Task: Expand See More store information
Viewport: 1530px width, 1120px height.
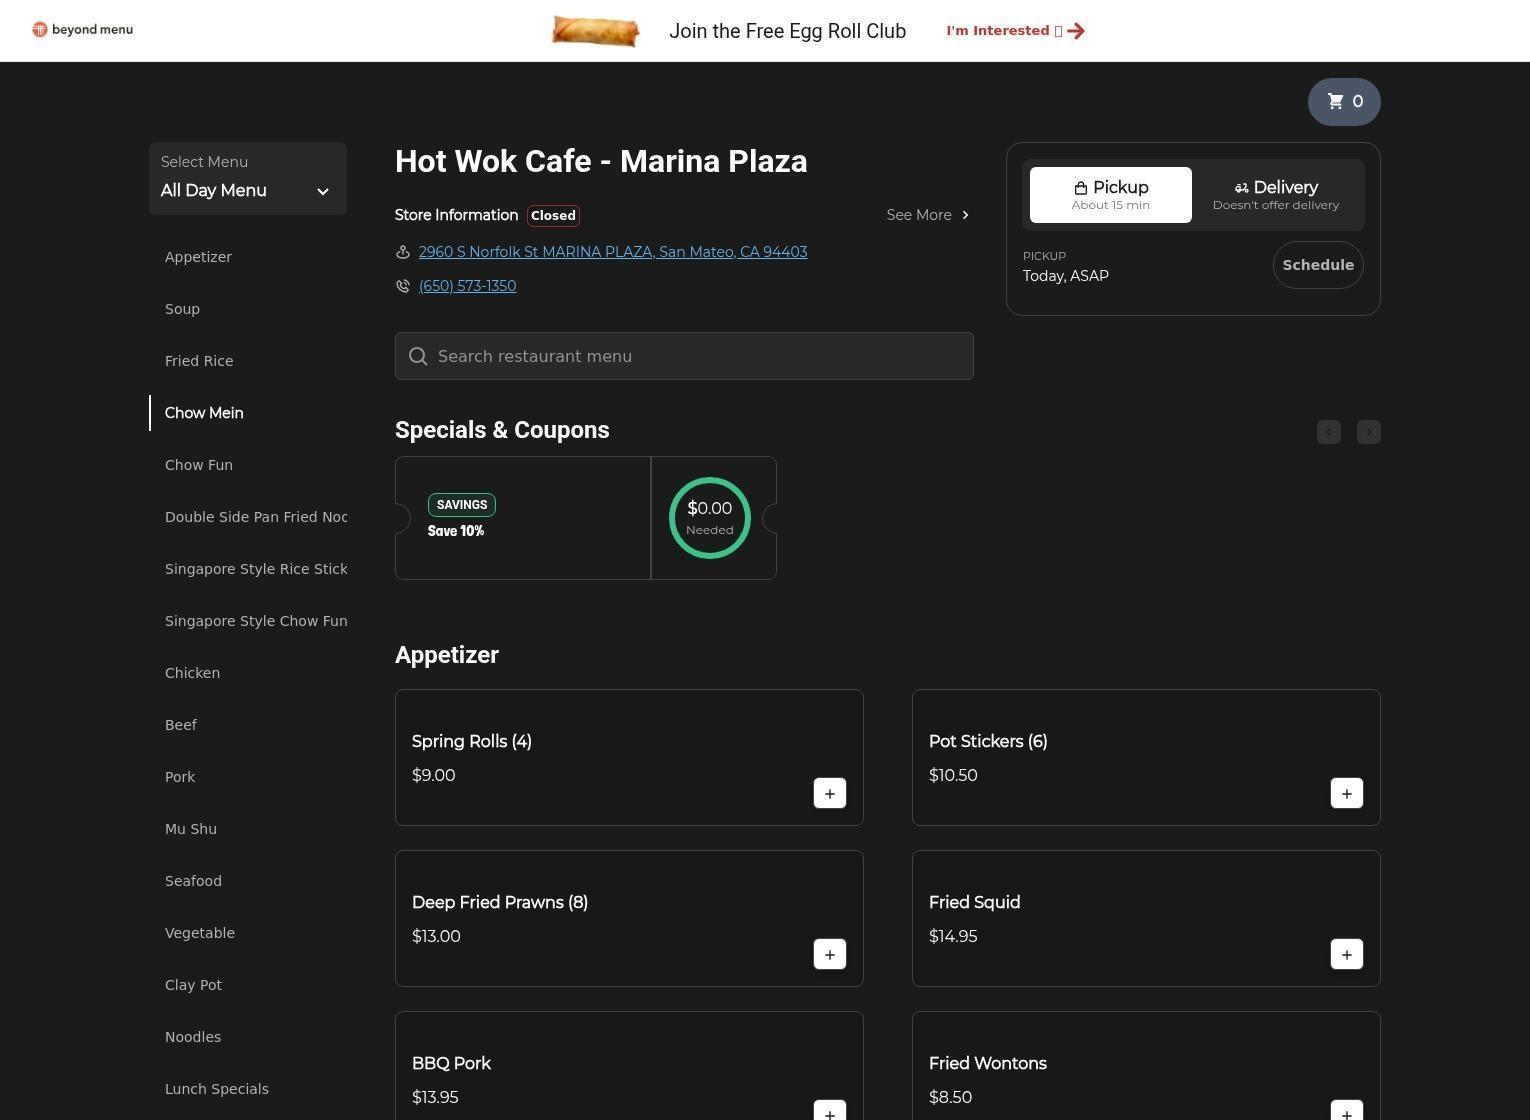Action: (x=927, y=215)
